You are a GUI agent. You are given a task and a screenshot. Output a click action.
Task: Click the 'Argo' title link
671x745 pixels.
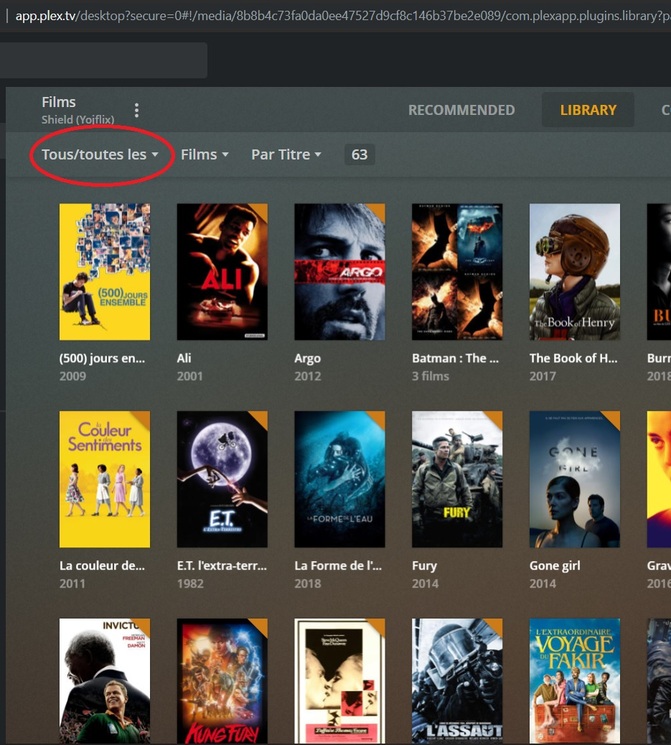[x=307, y=359]
